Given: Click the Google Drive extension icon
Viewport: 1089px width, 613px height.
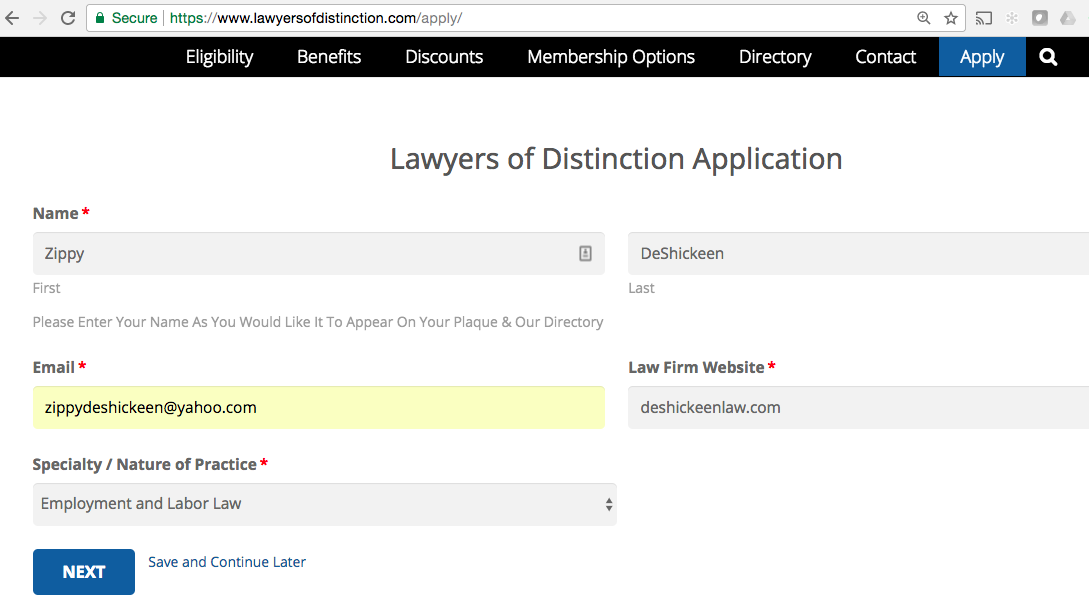Looking at the screenshot, I should [1067, 18].
